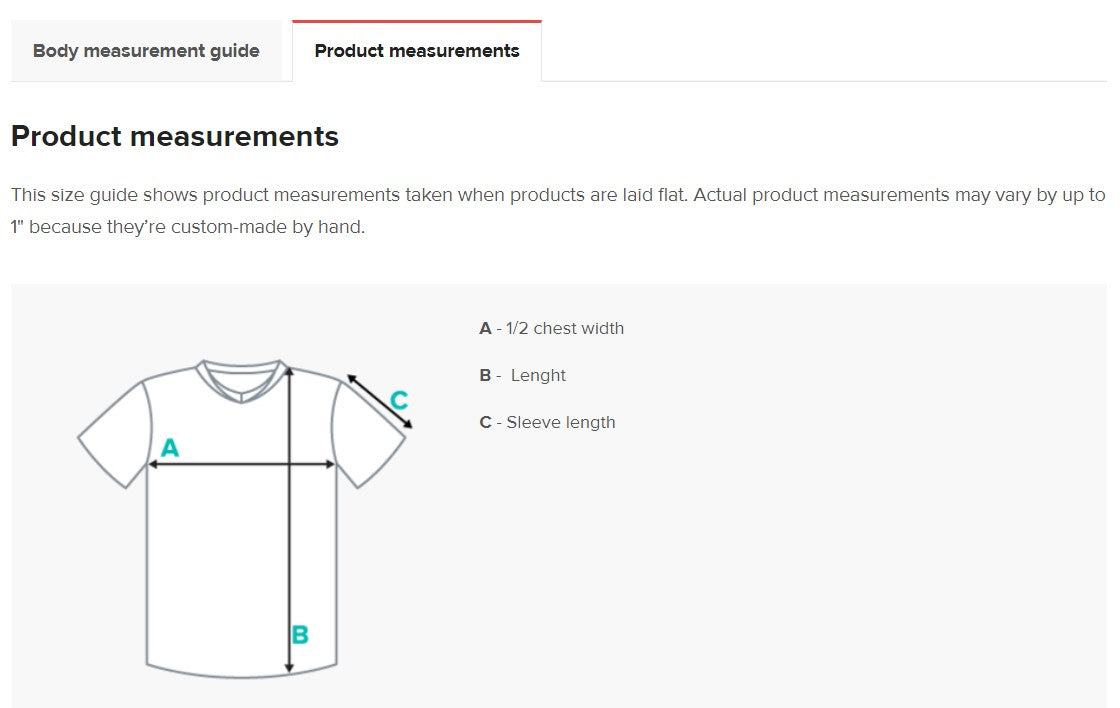Click the letter A marker on the shirt diagram
The image size is (1120, 708).
[x=171, y=446]
